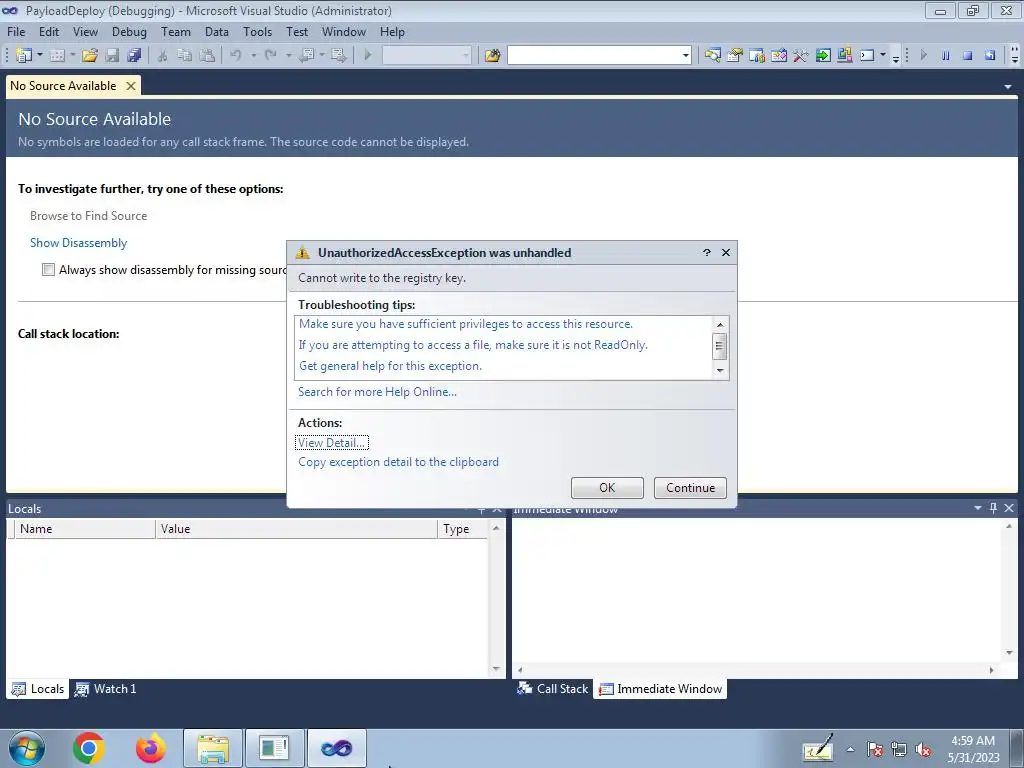Click the Stop Debugging square icon
The width and height of the screenshot is (1024, 768).
(967, 56)
